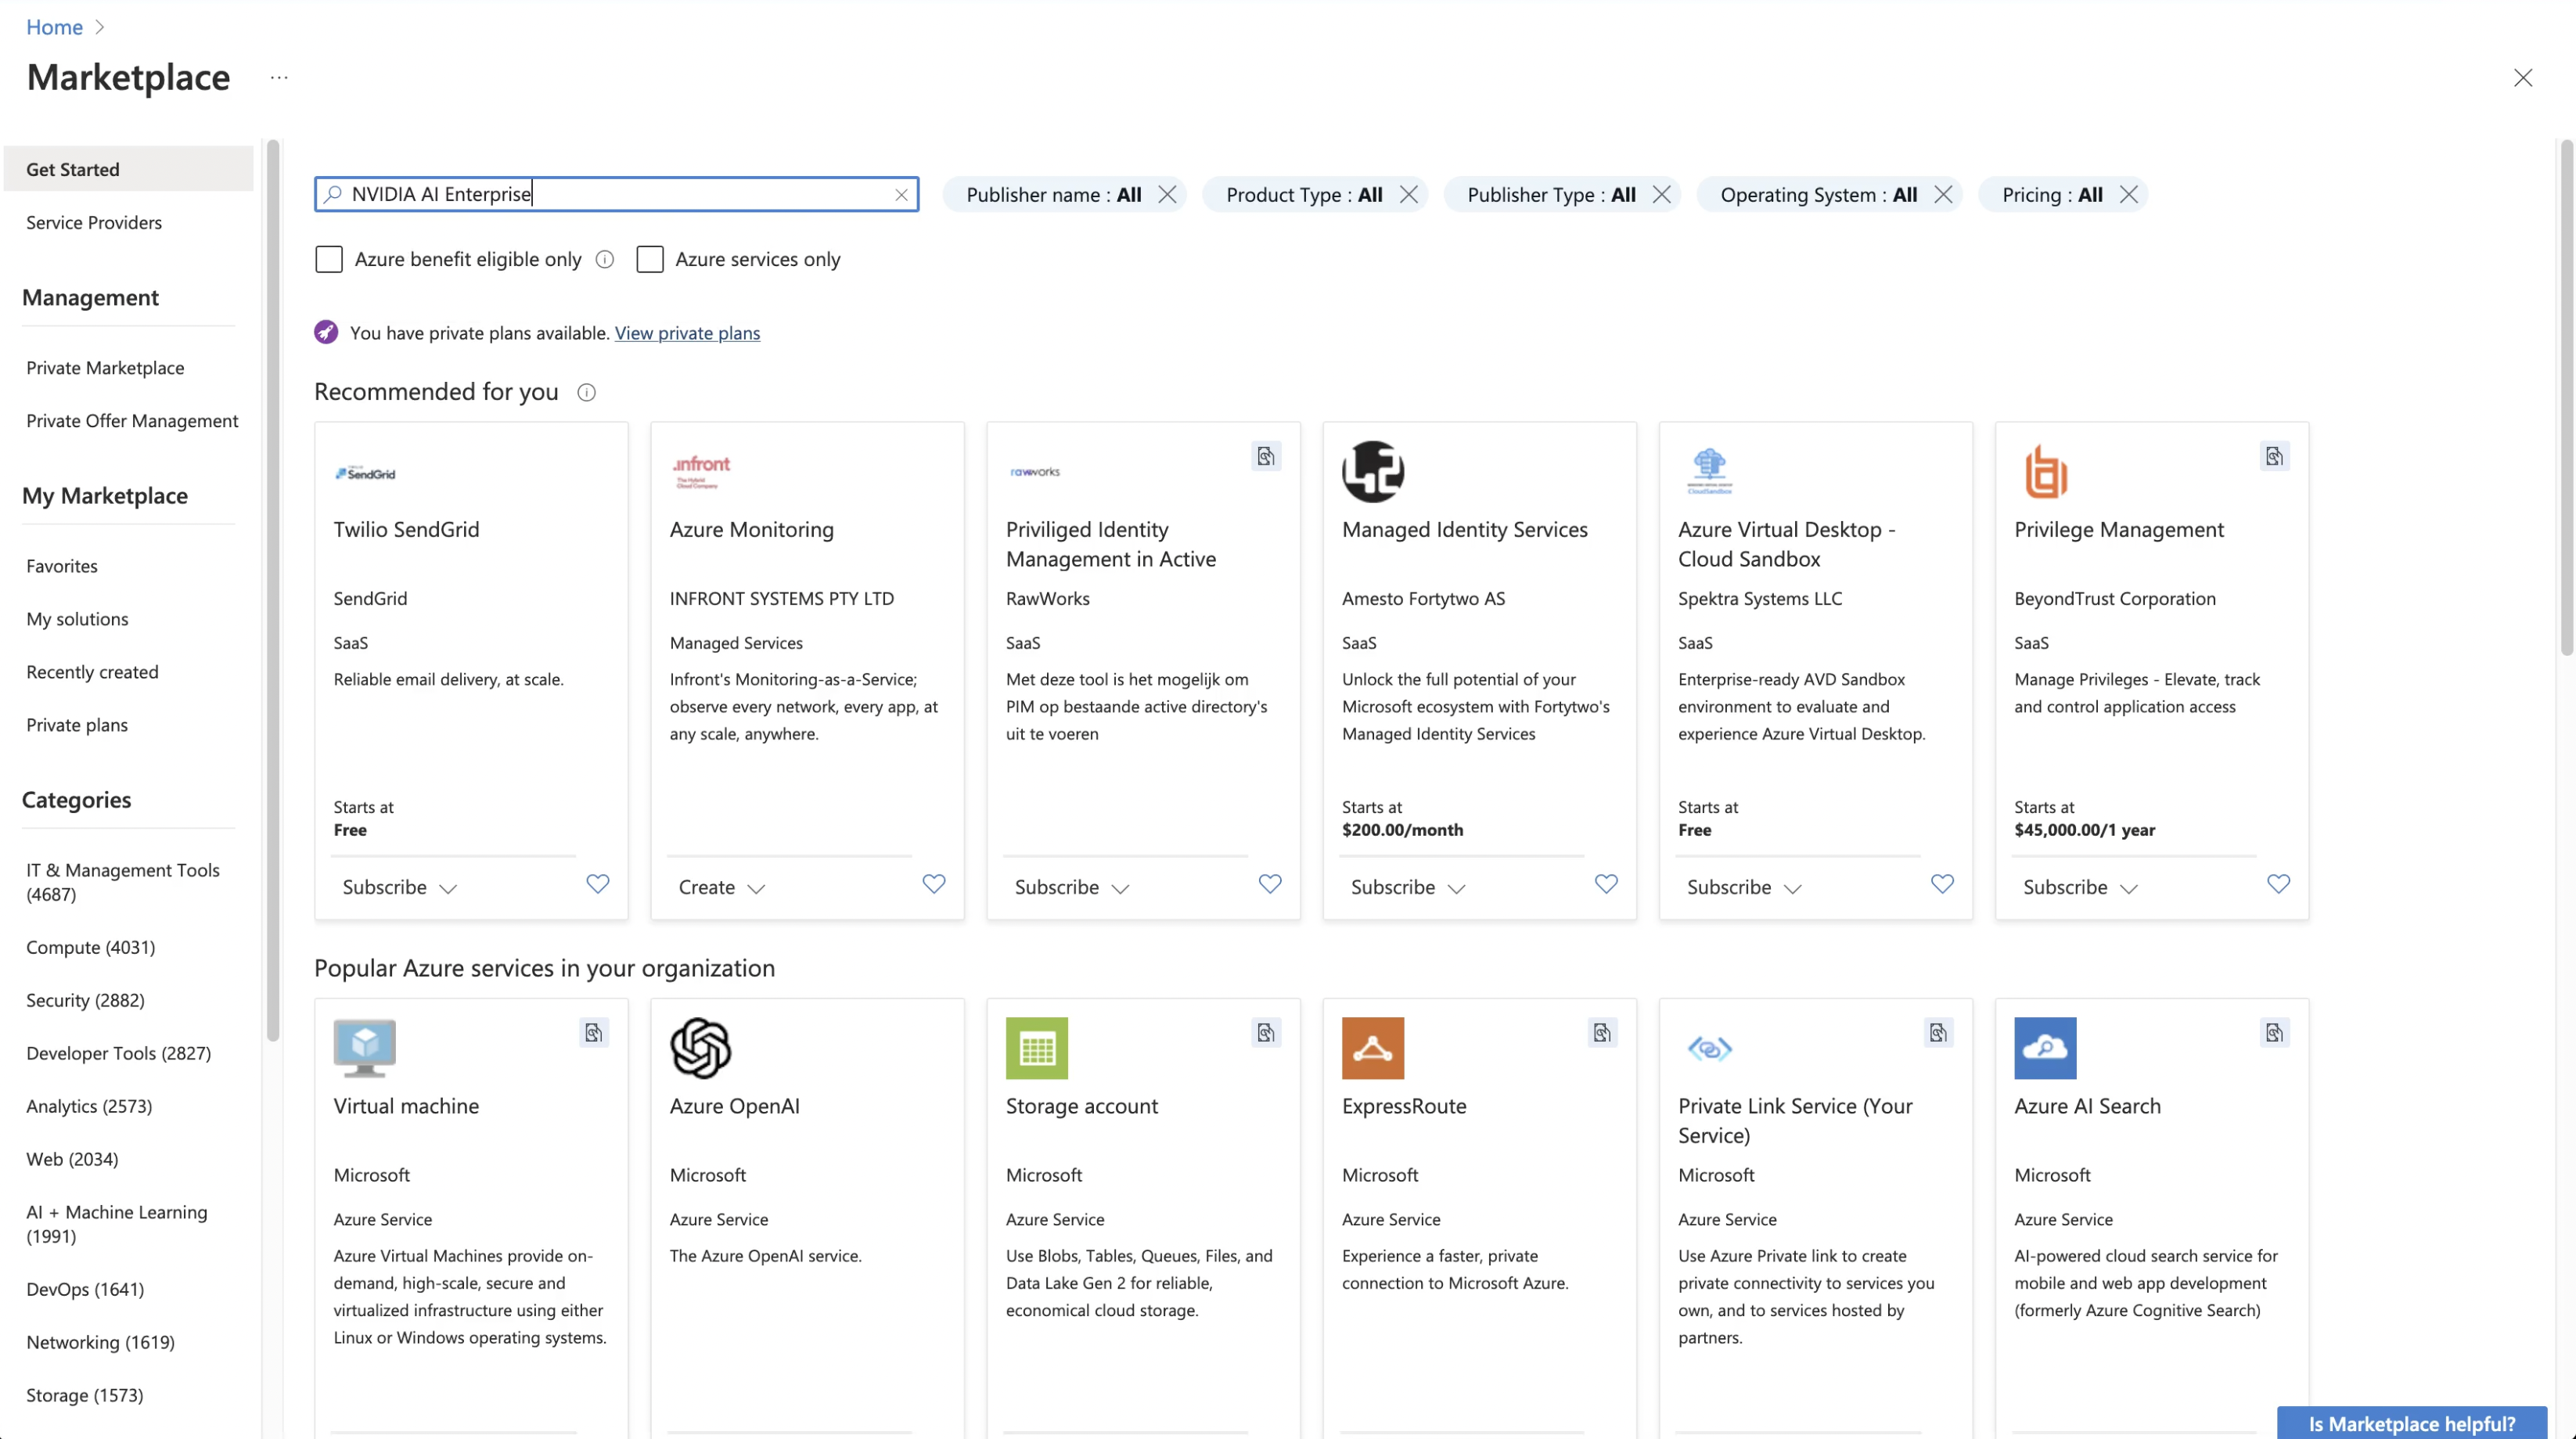This screenshot has height=1439, width=2576.
Task: Check the Azure services only box
Action: point(650,260)
